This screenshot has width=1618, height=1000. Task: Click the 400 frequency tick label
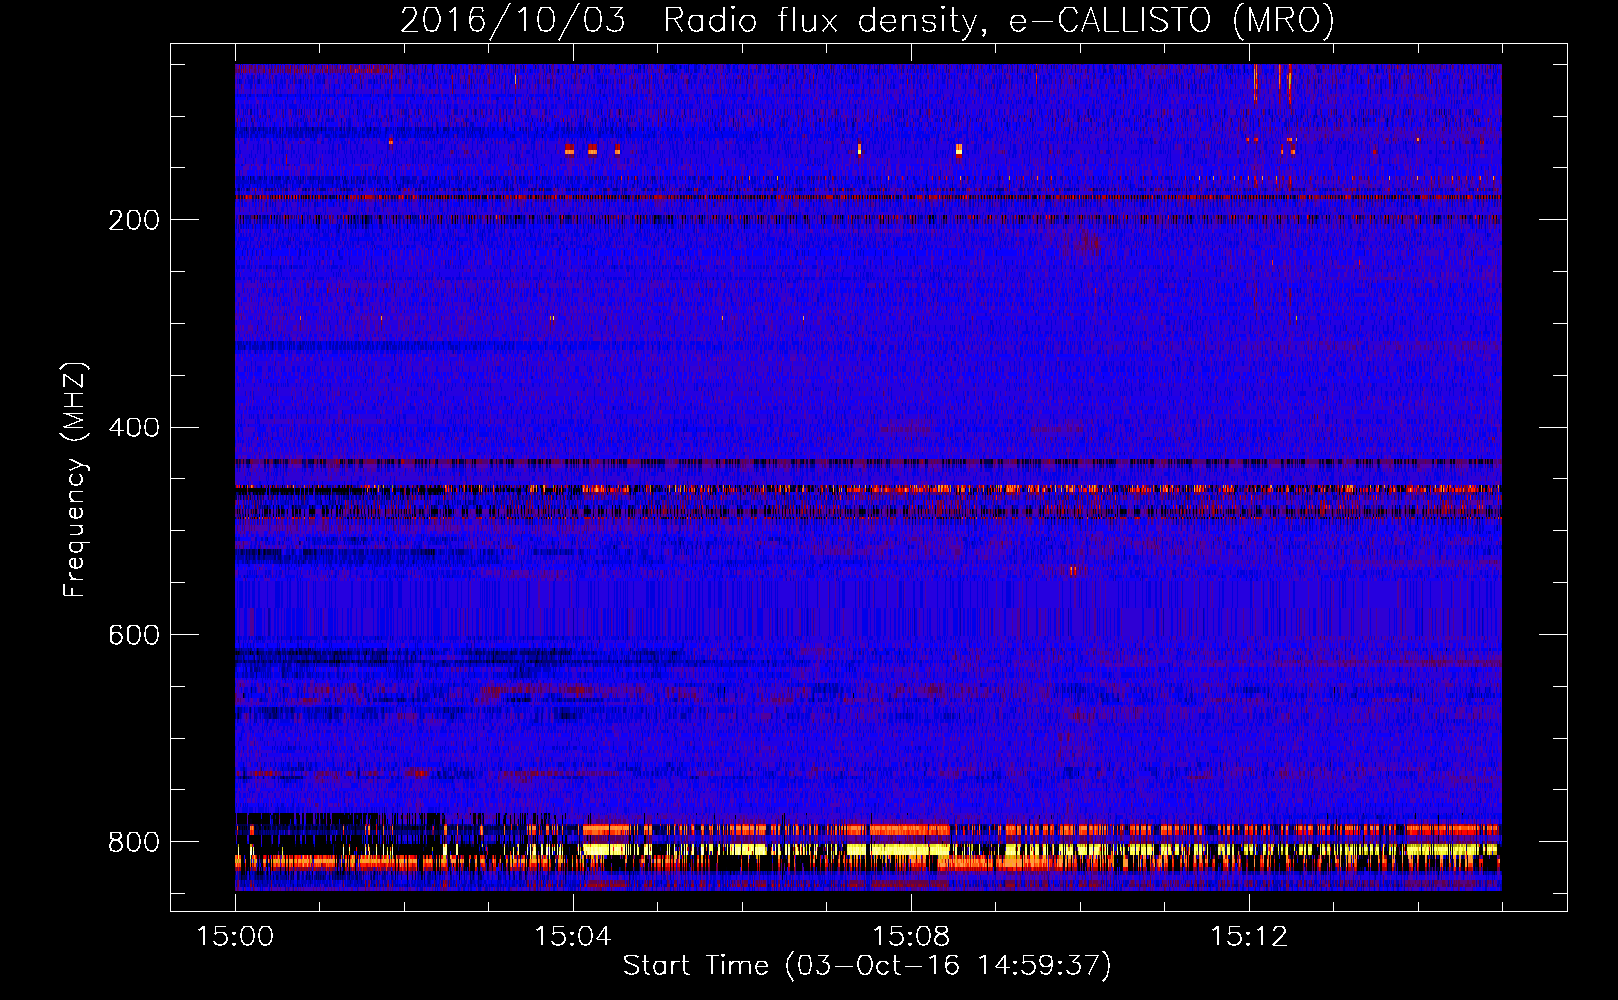[x=134, y=428]
